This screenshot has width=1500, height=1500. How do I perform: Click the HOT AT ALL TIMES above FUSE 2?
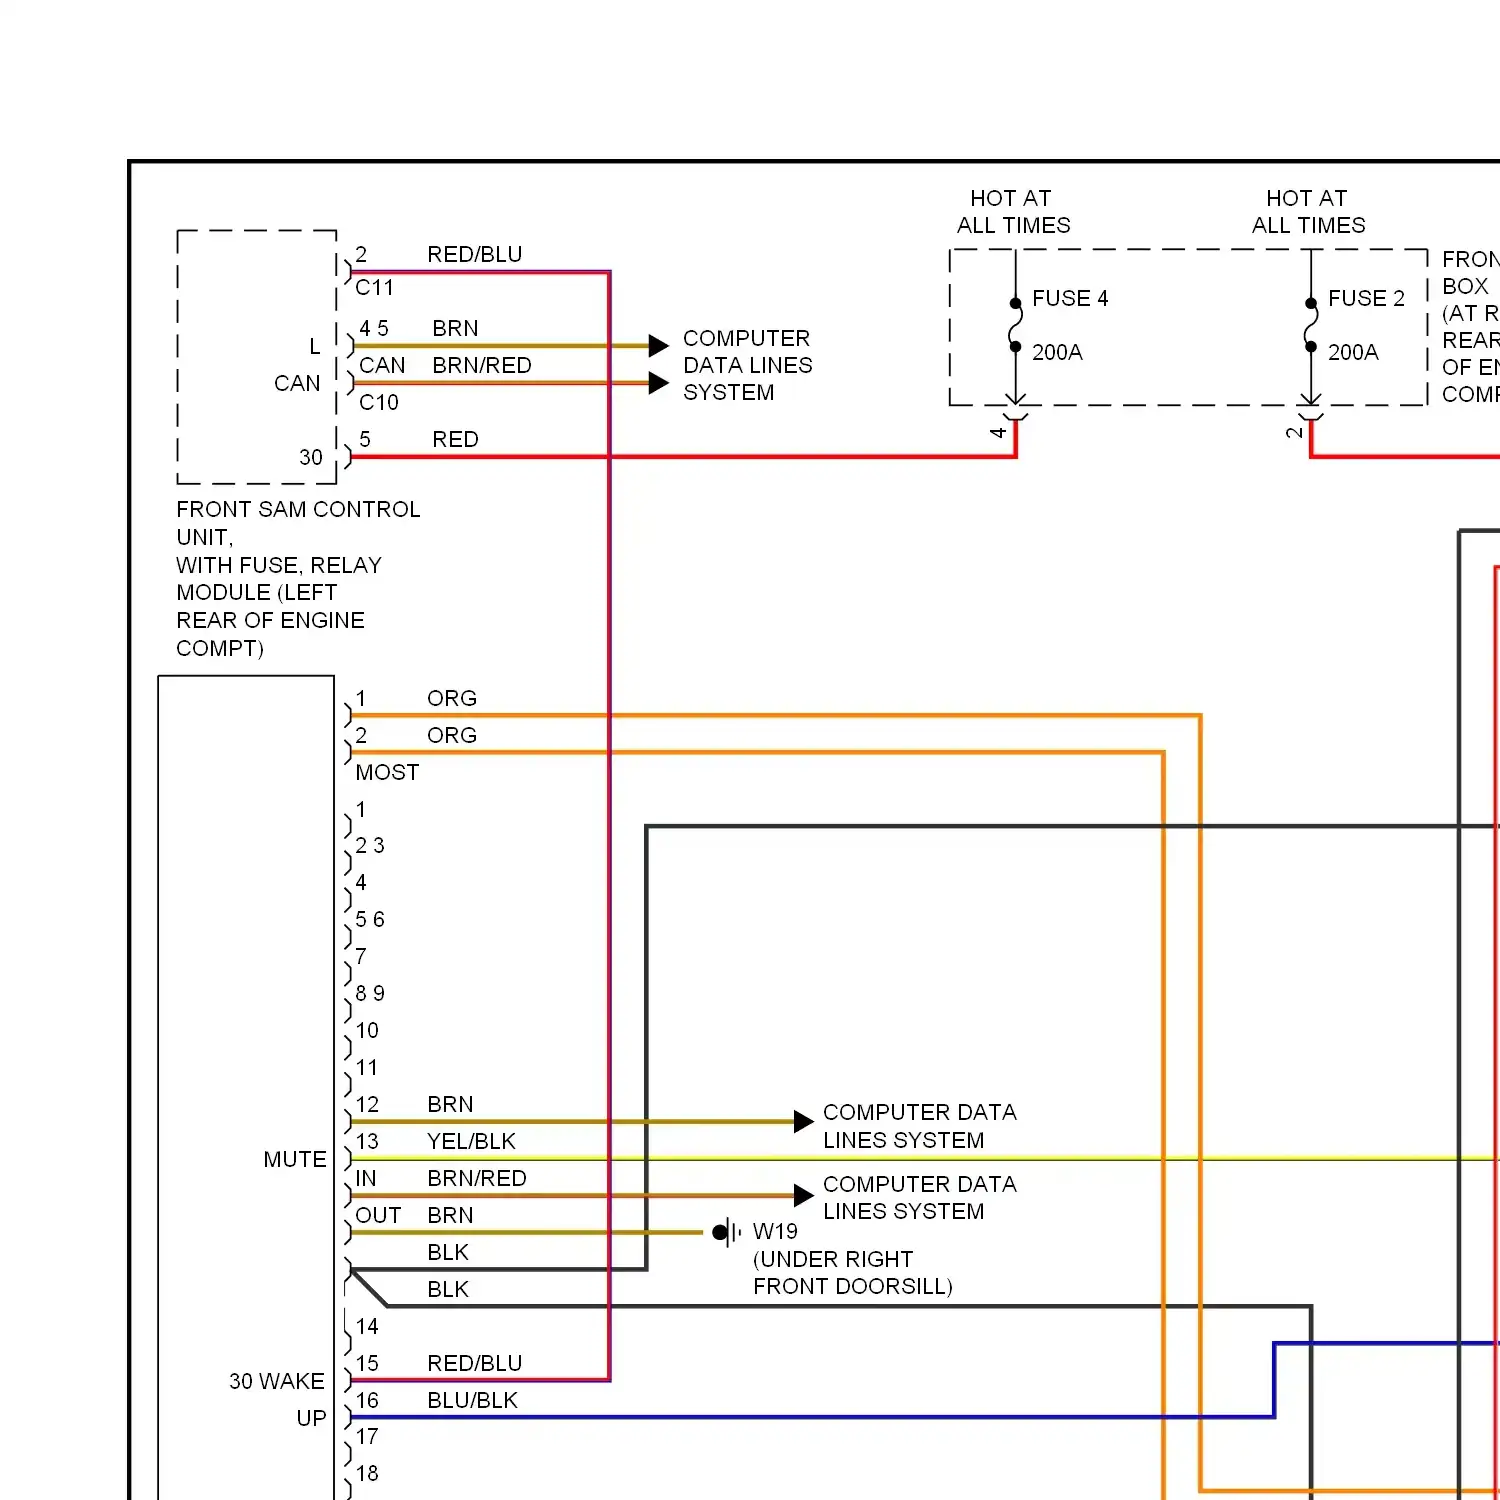1308,211
